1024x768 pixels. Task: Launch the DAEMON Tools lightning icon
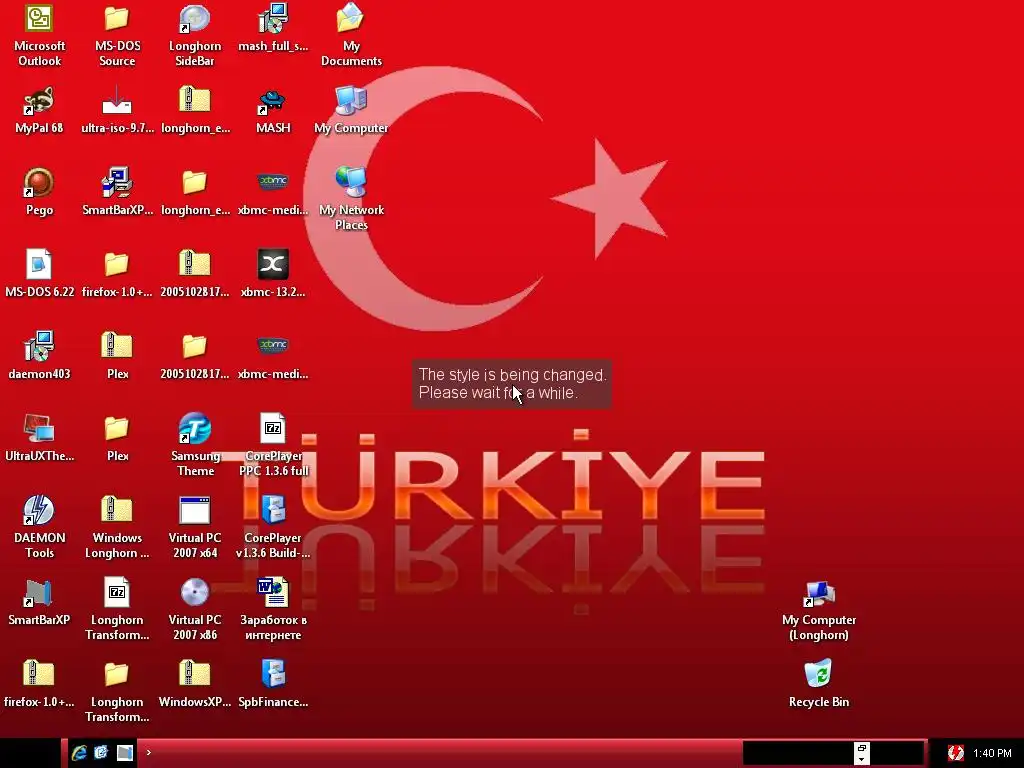pyautogui.click(x=39, y=511)
